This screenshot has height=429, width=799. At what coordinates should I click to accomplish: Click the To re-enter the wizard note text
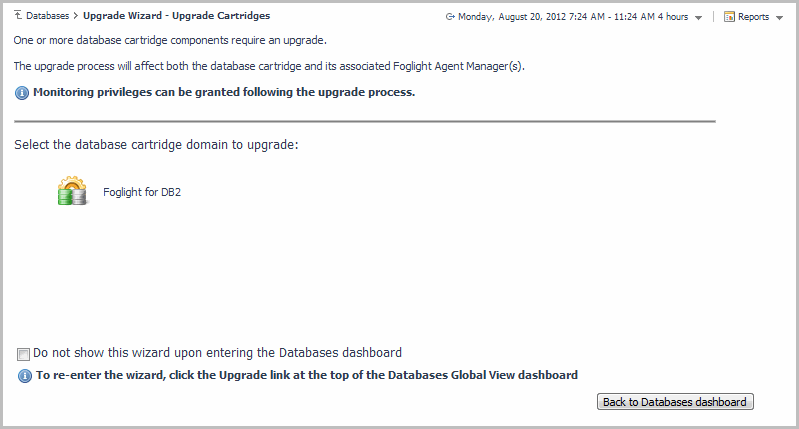(307, 376)
